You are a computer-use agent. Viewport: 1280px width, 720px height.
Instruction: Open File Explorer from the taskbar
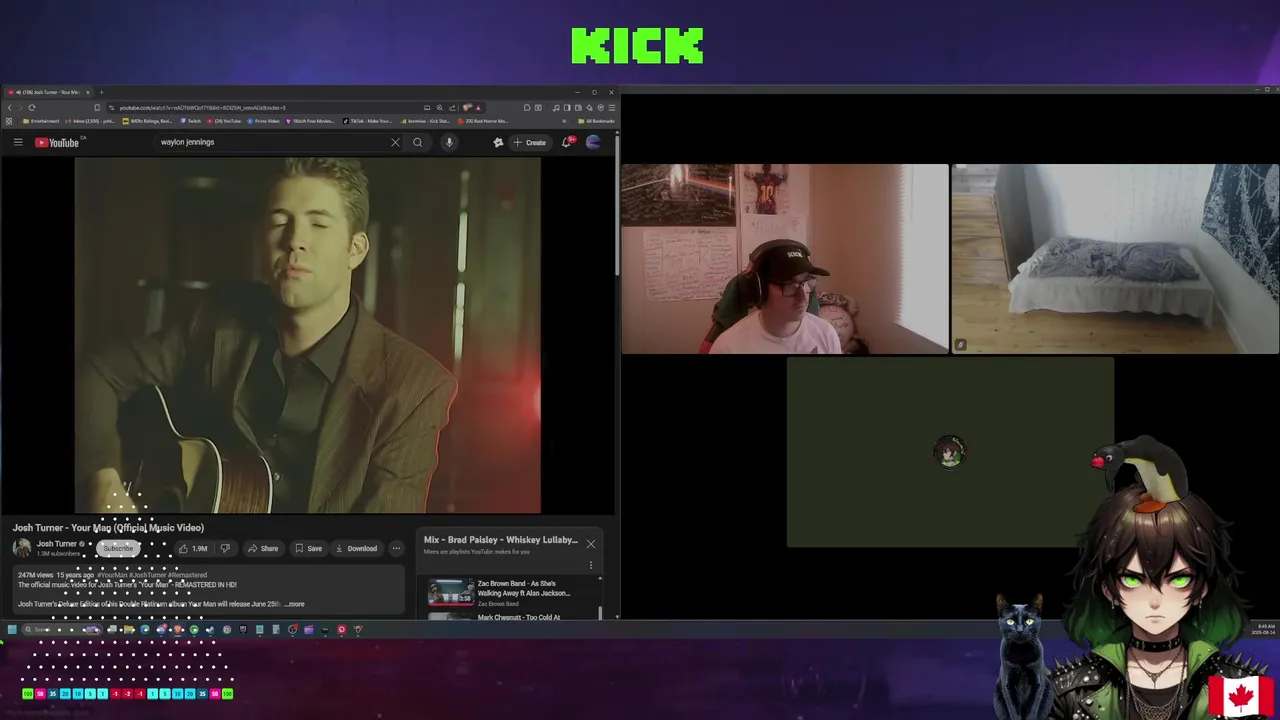coord(129,630)
